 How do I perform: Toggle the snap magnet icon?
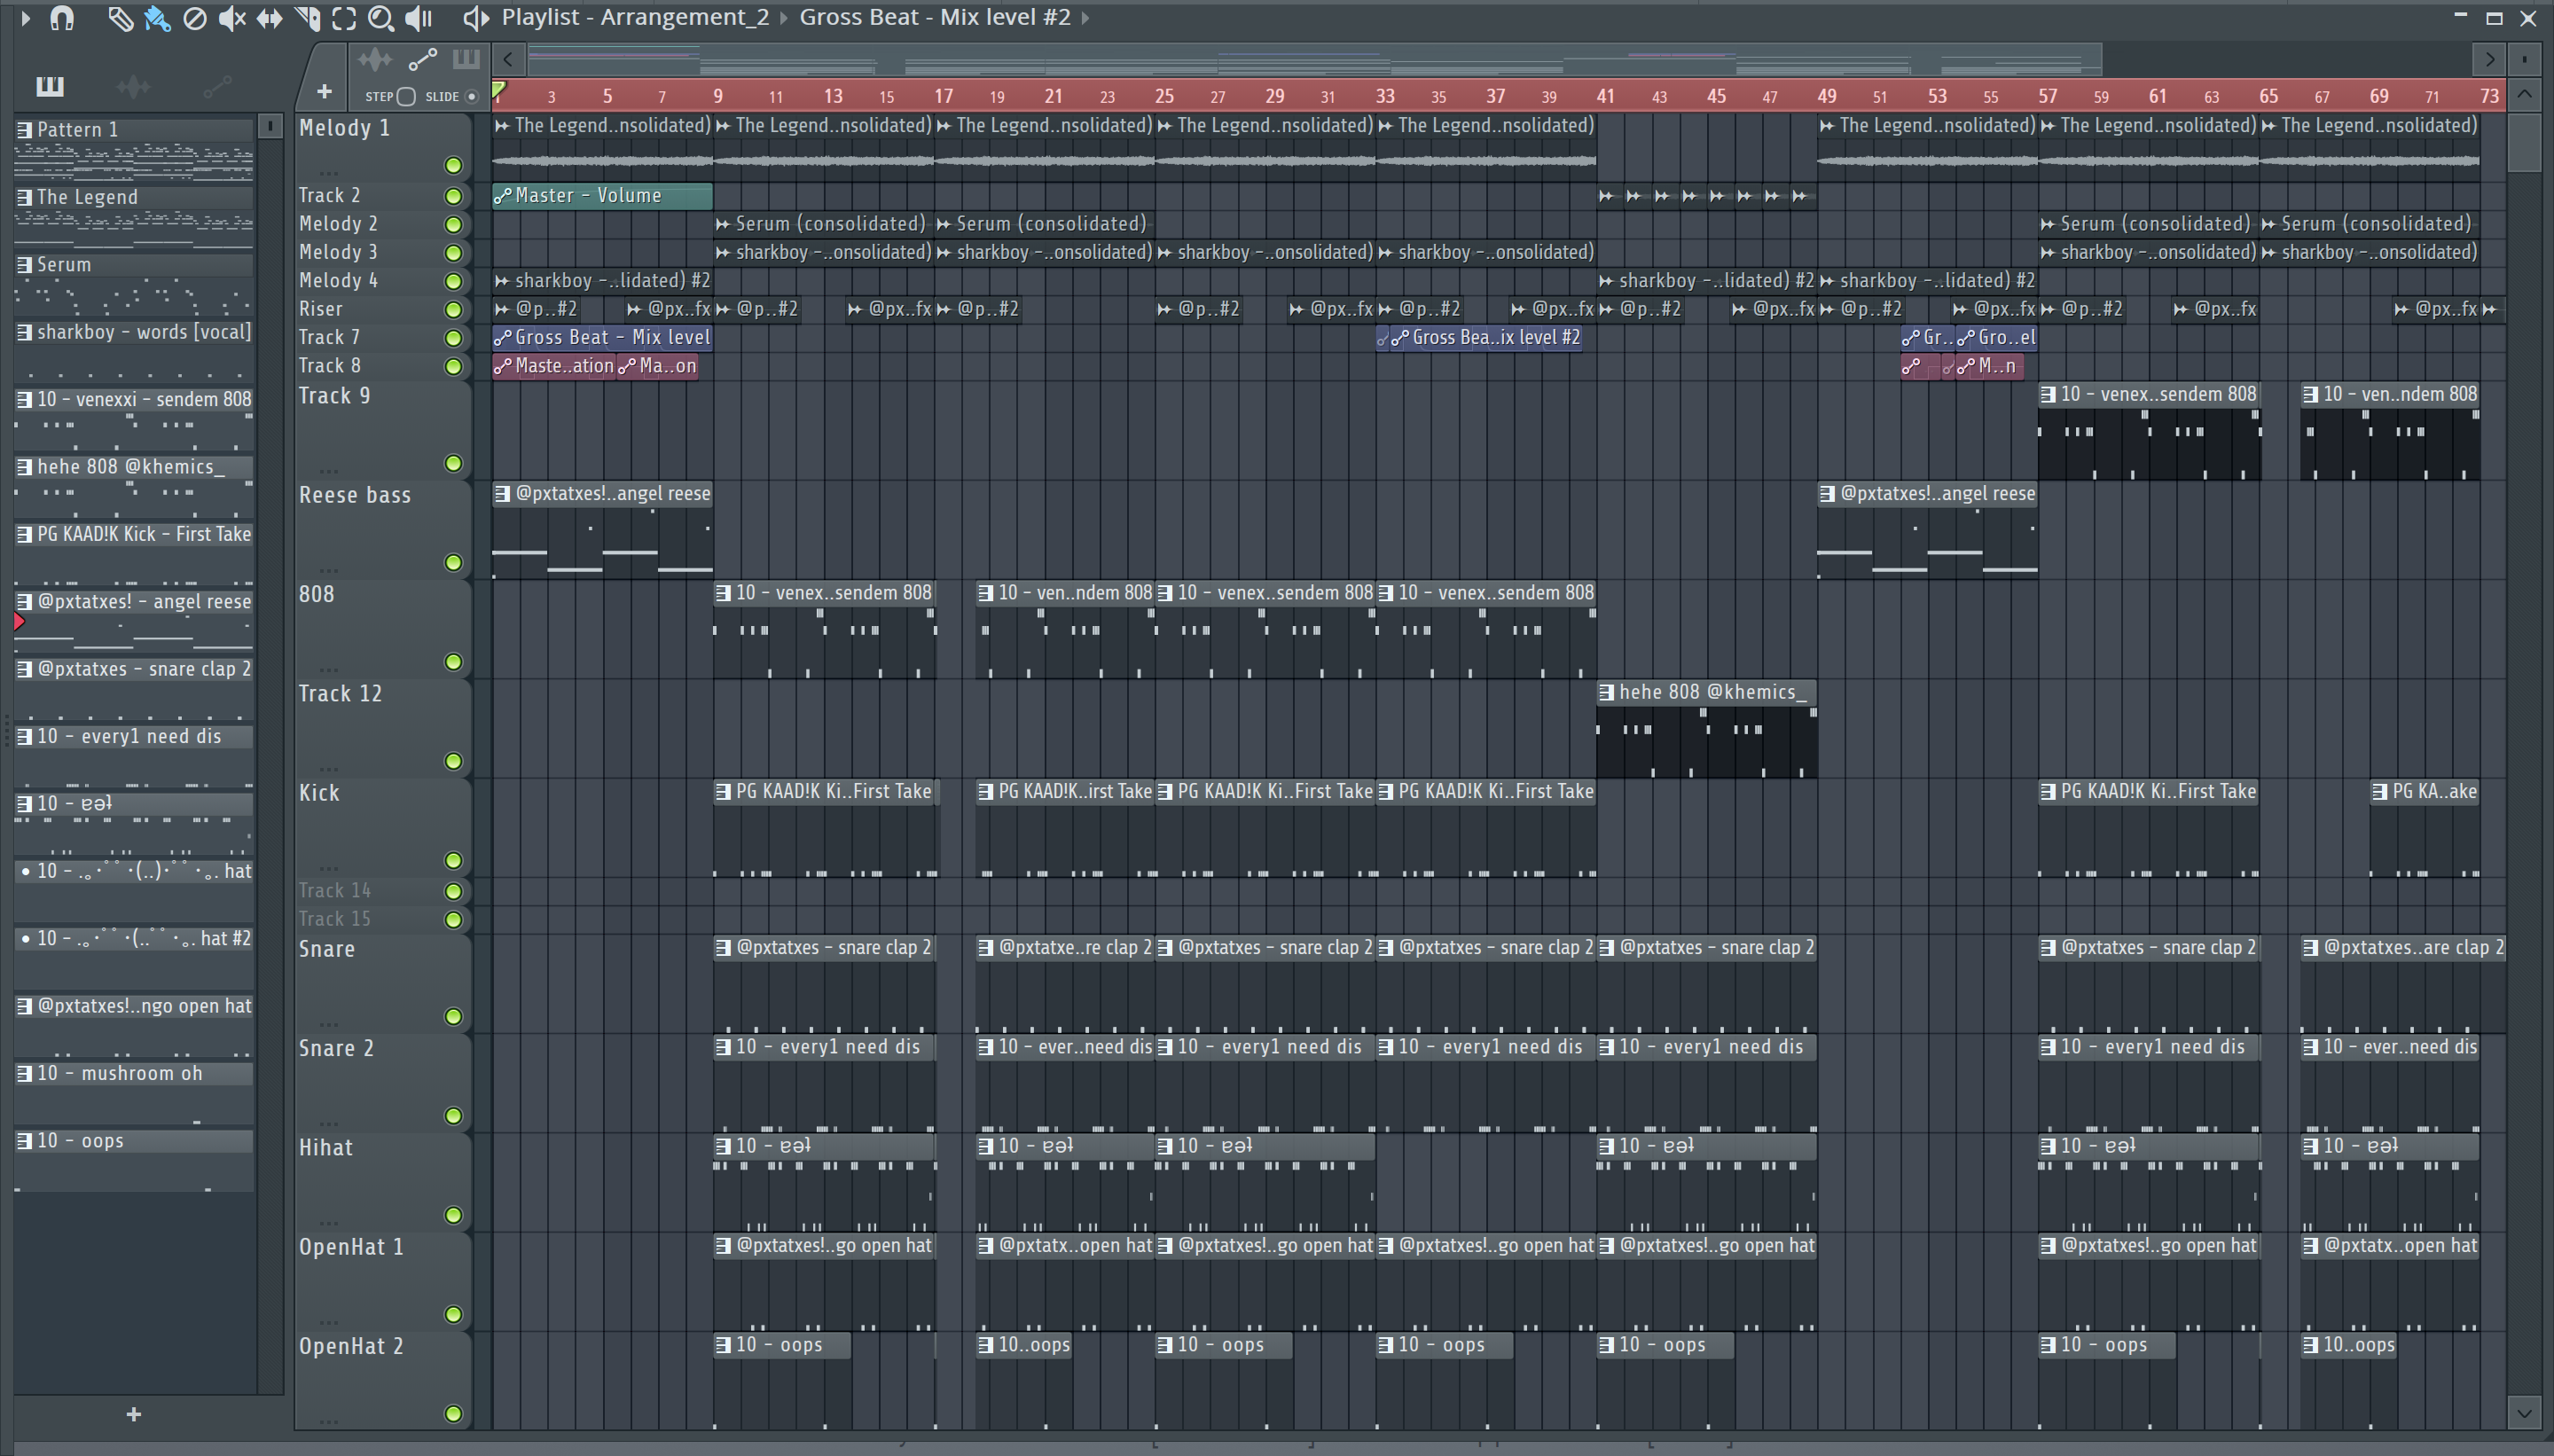pos(62,18)
